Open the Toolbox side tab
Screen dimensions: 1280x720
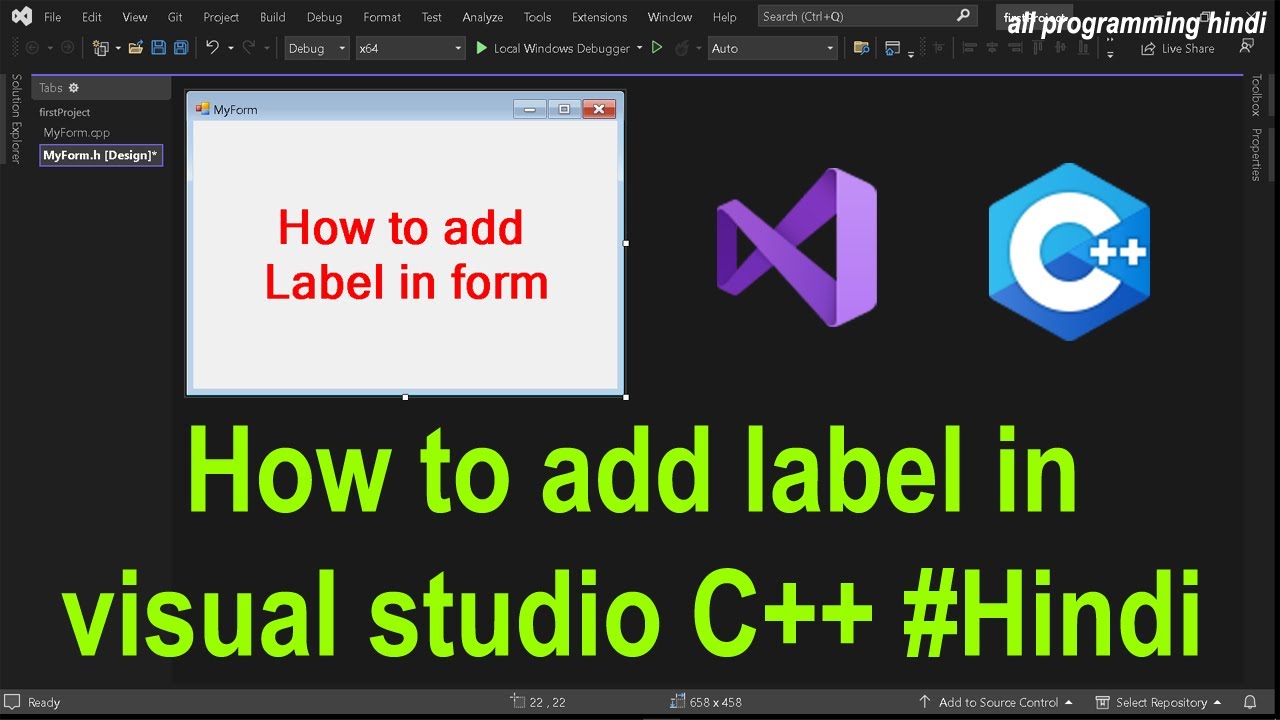pyautogui.click(x=1256, y=95)
